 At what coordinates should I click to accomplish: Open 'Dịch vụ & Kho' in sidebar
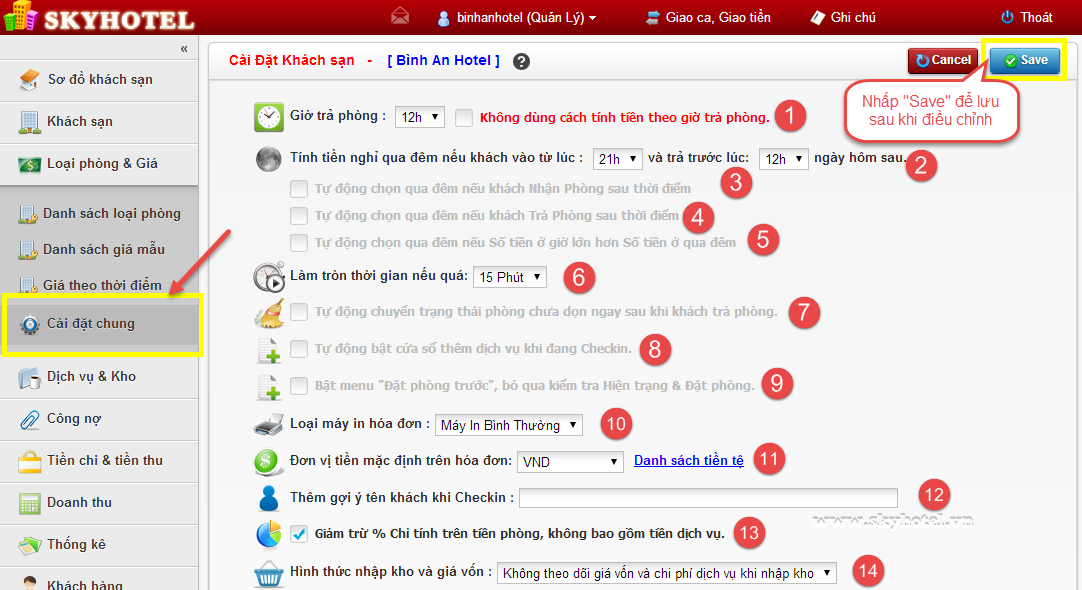click(91, 377)
